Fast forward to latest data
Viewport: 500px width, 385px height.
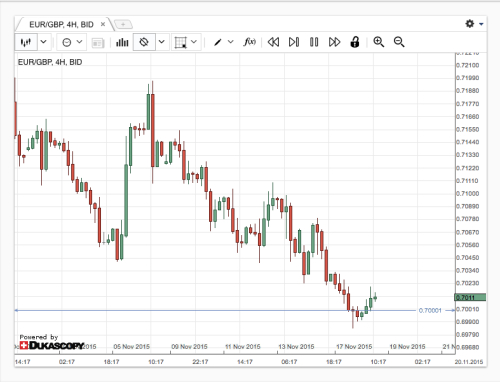(334, 42)
